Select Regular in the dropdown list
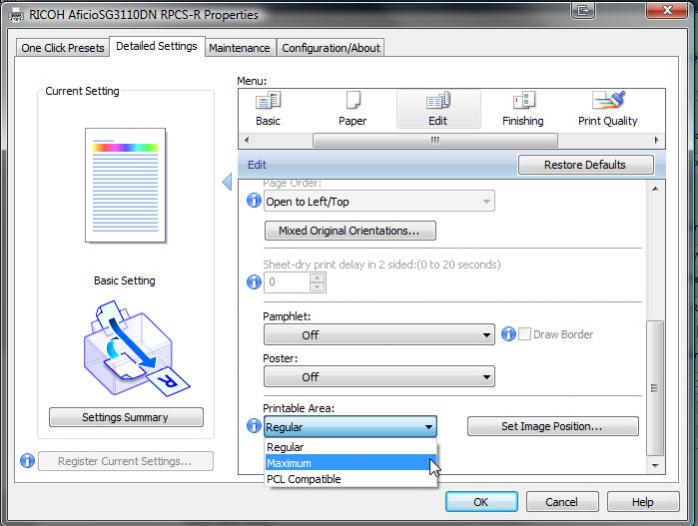The width and height of the screenshot is (698, 526). [x=351, y=447]
